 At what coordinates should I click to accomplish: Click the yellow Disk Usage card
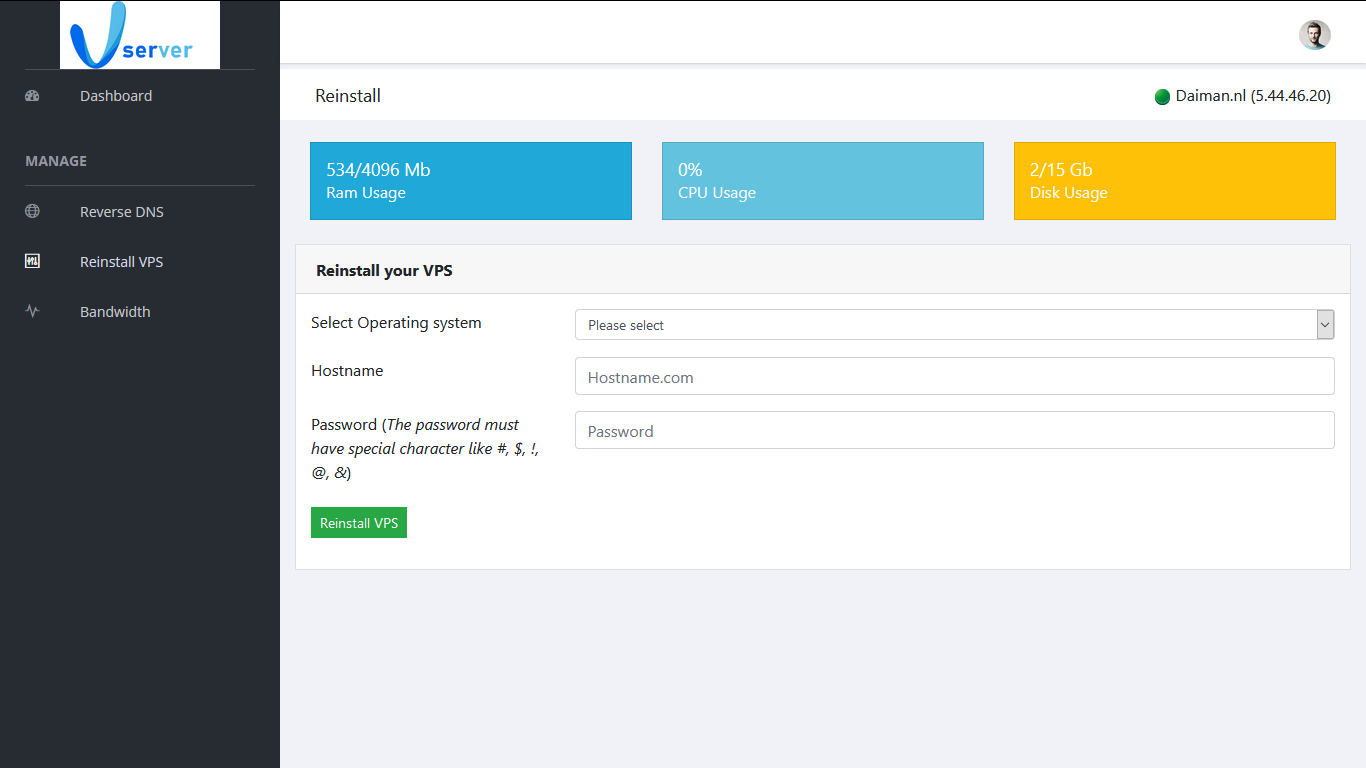click(1174, 181)
